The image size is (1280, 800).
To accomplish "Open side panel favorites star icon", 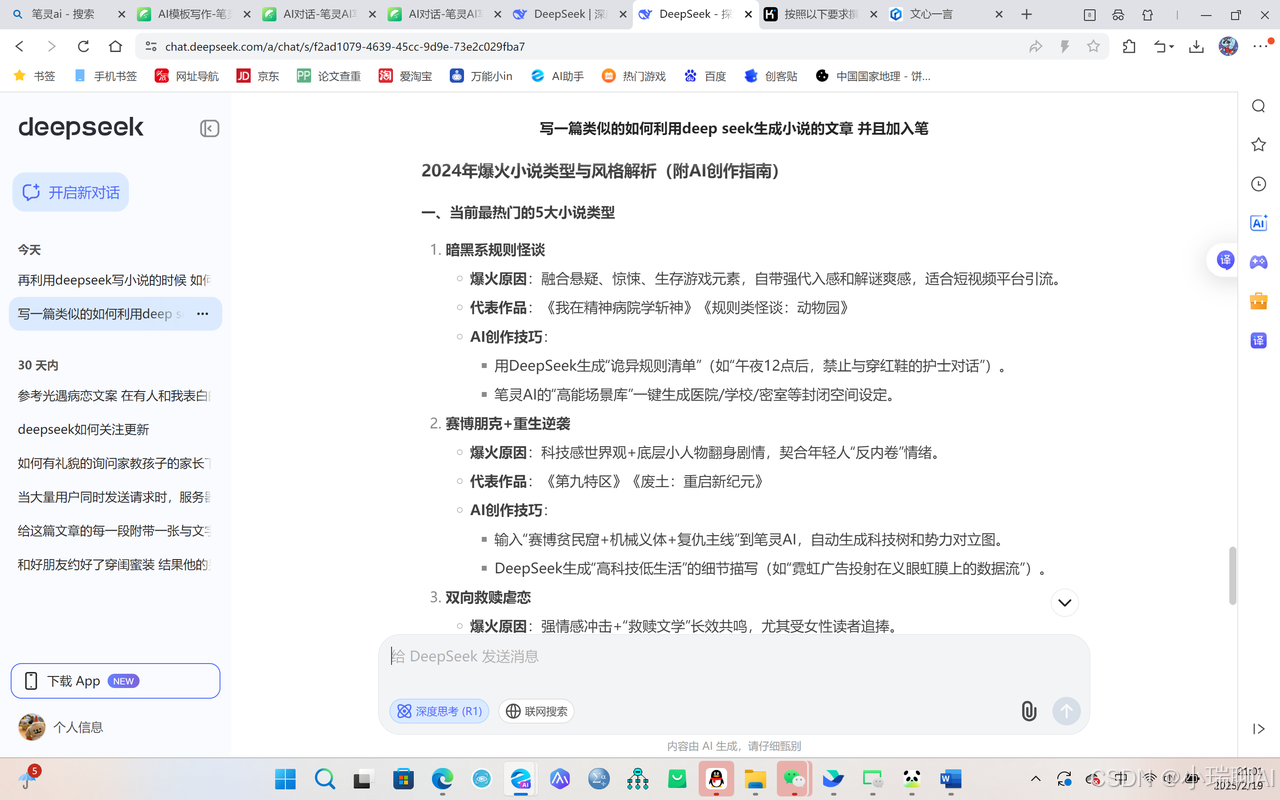I will click(x=1259, y=145).
